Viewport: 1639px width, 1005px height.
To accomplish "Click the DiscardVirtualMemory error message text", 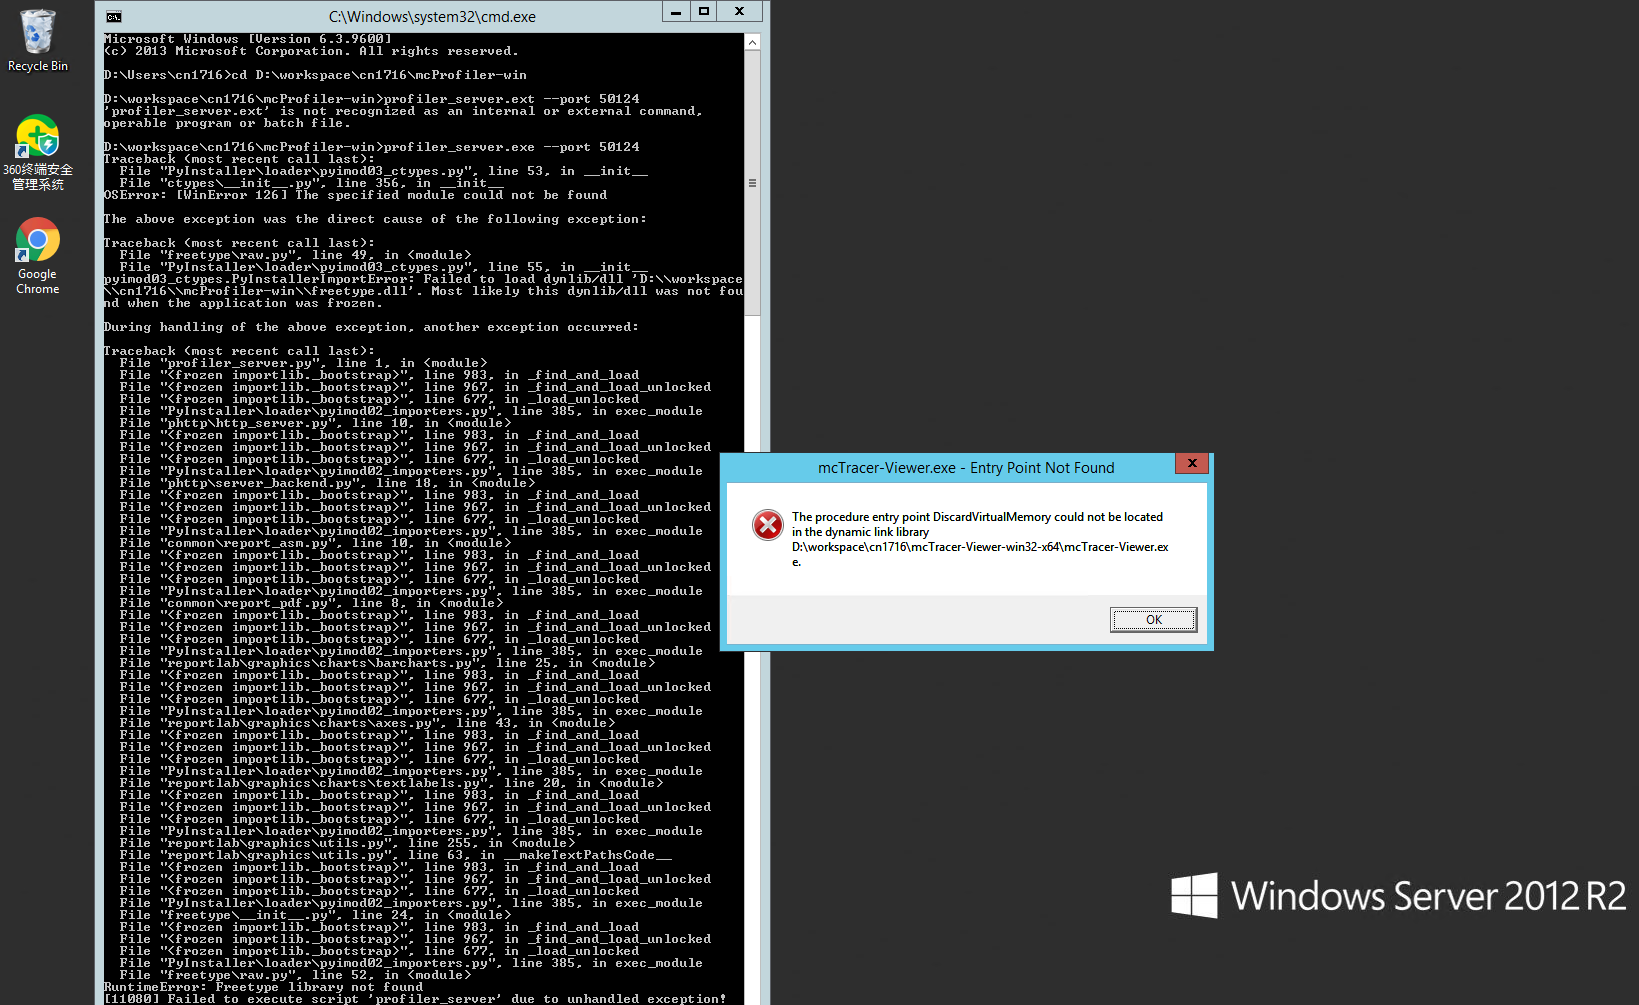I will (977, 517).
